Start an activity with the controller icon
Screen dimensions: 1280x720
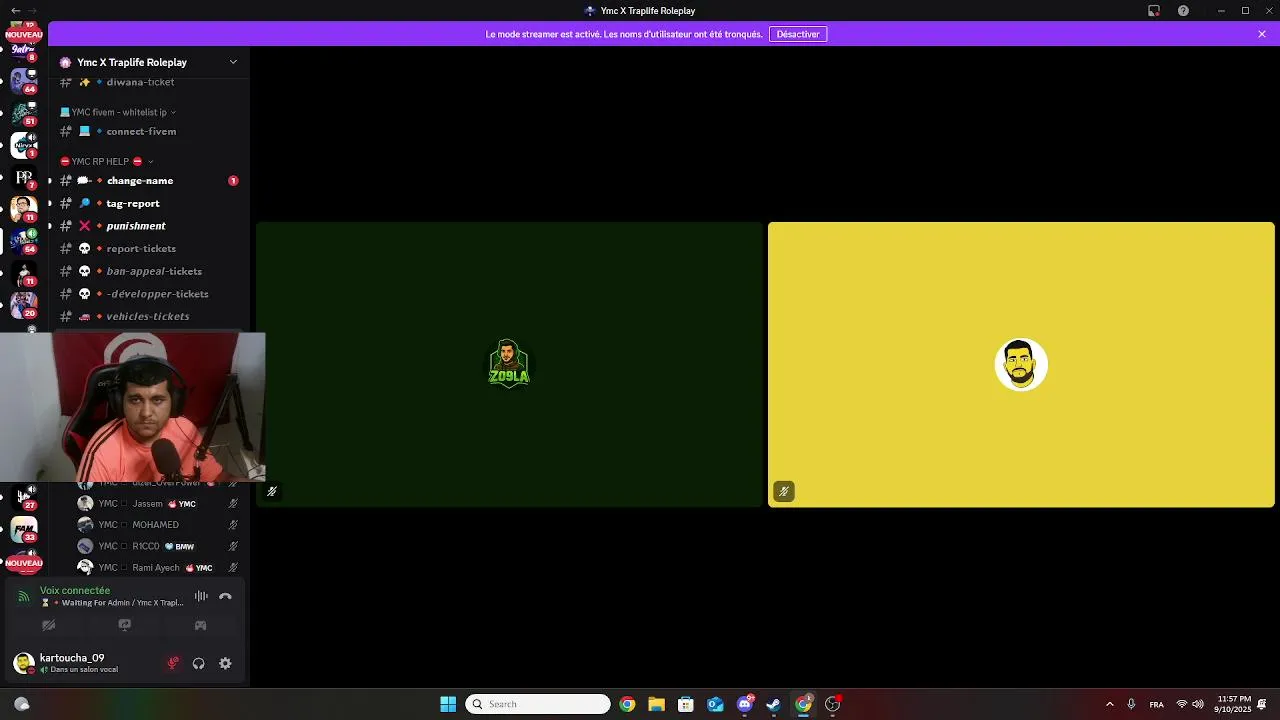click(200, 625)
